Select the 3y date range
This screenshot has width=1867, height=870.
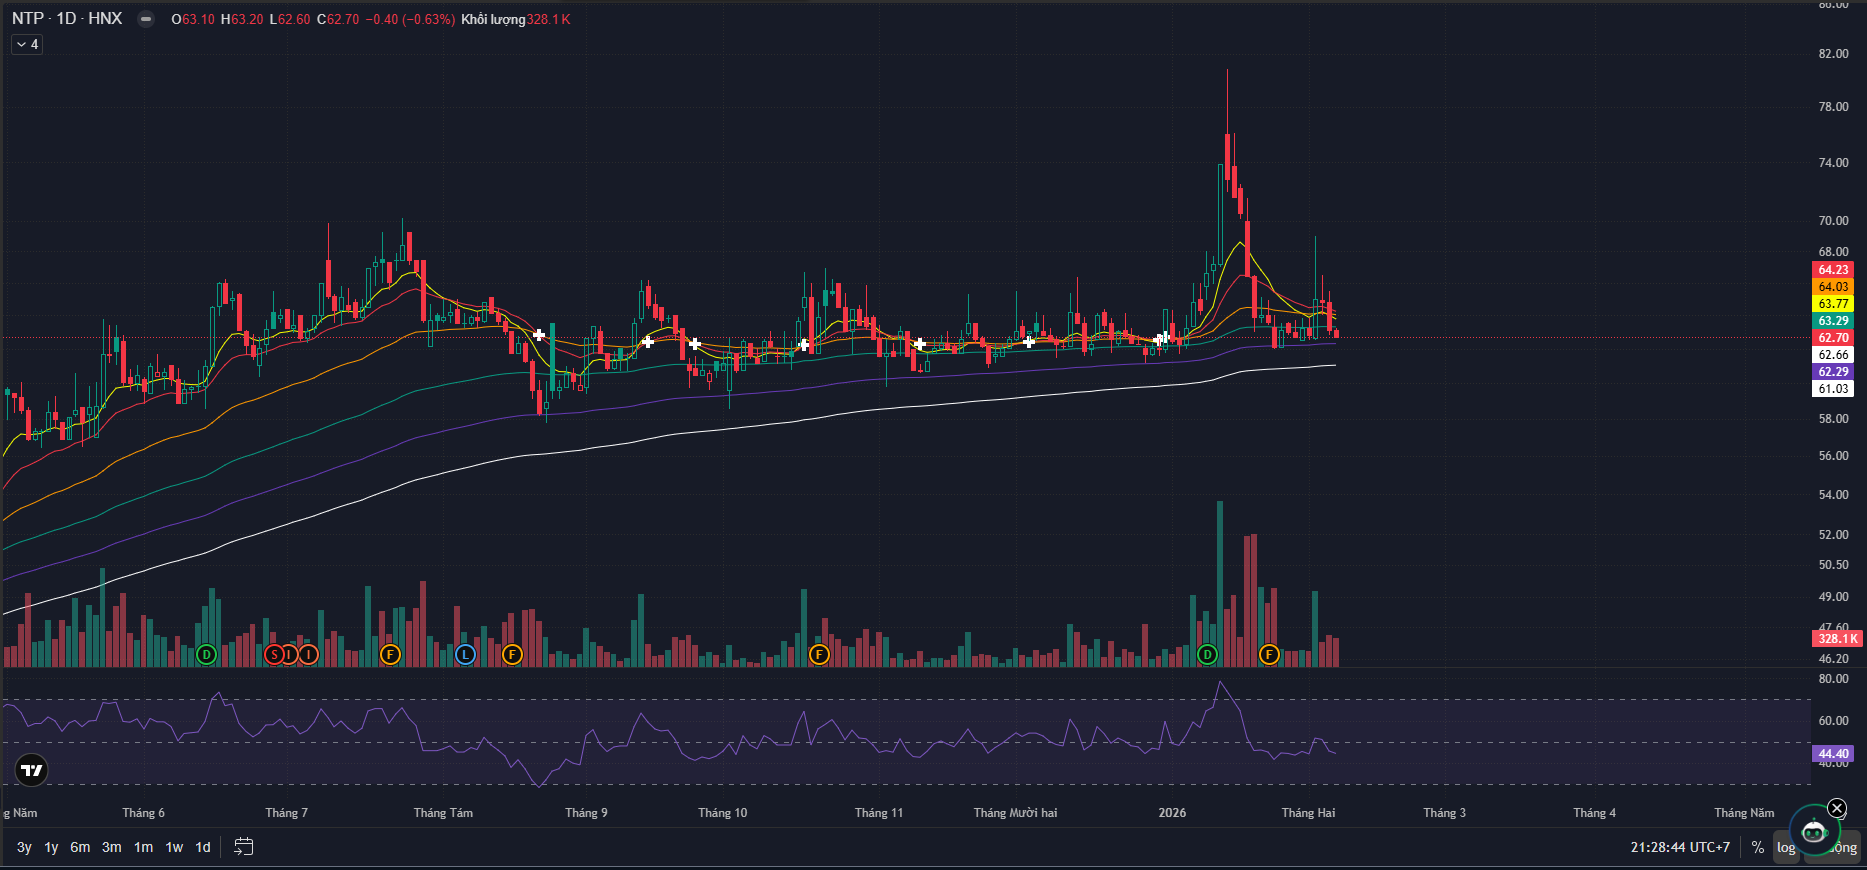coord(24,847)
